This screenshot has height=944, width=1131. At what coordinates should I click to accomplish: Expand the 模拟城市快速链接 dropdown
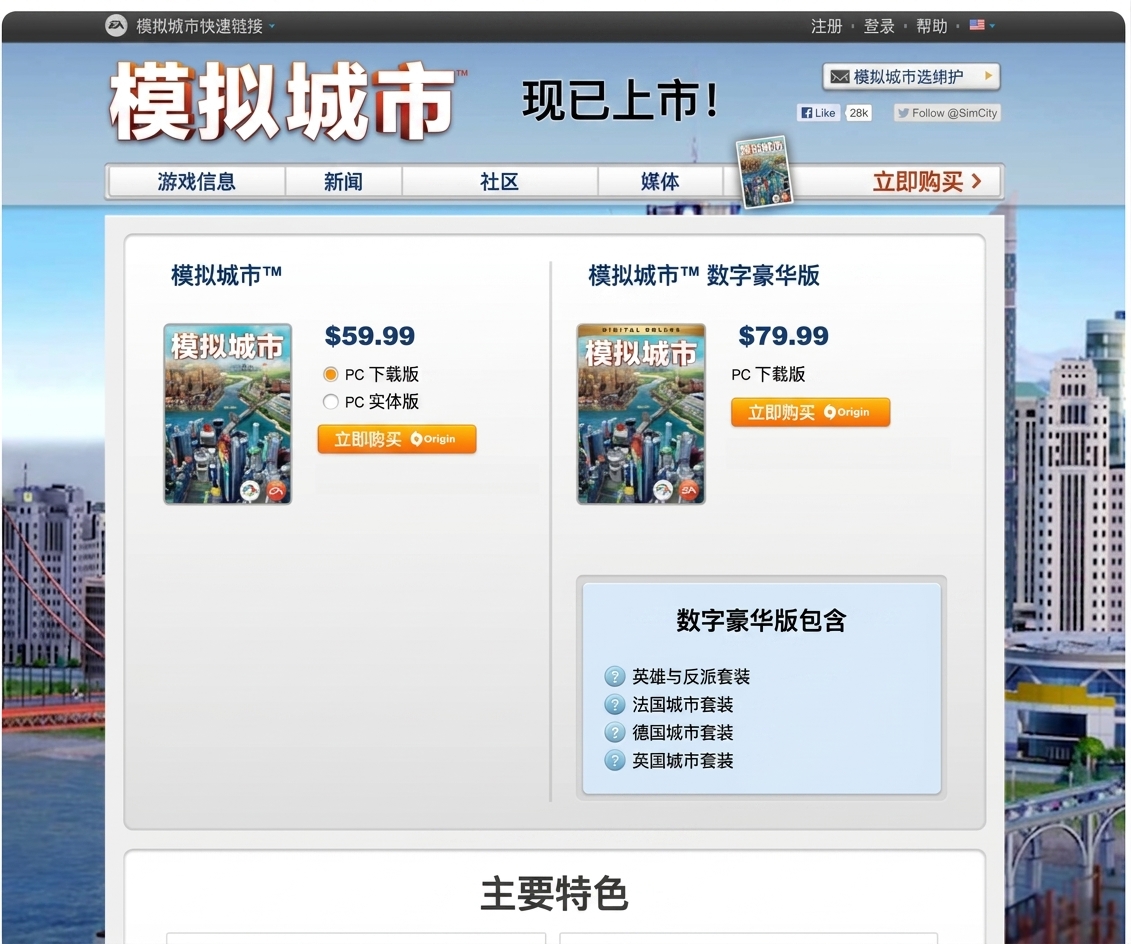pyautogui.click(x=205, y=27)
